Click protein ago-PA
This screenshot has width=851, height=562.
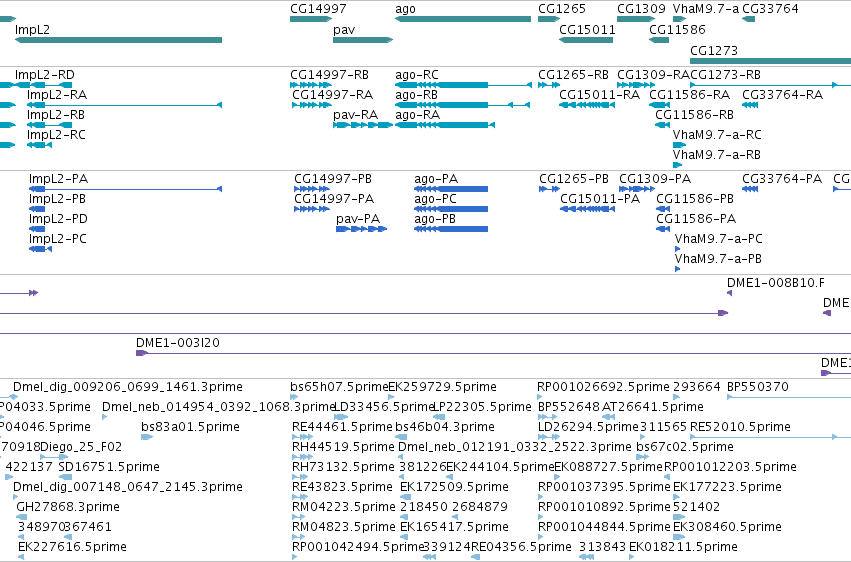pyautogui.click(x=436, y=179)
